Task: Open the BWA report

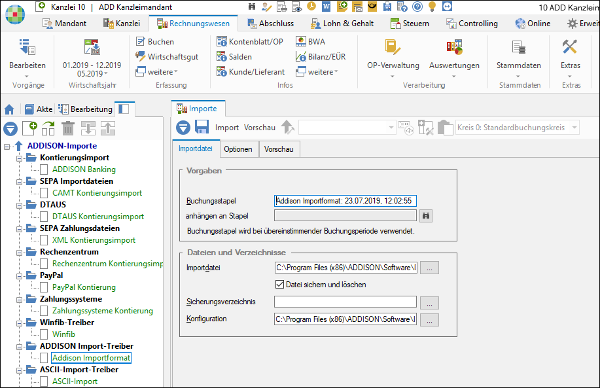Action: coord(311,42)
